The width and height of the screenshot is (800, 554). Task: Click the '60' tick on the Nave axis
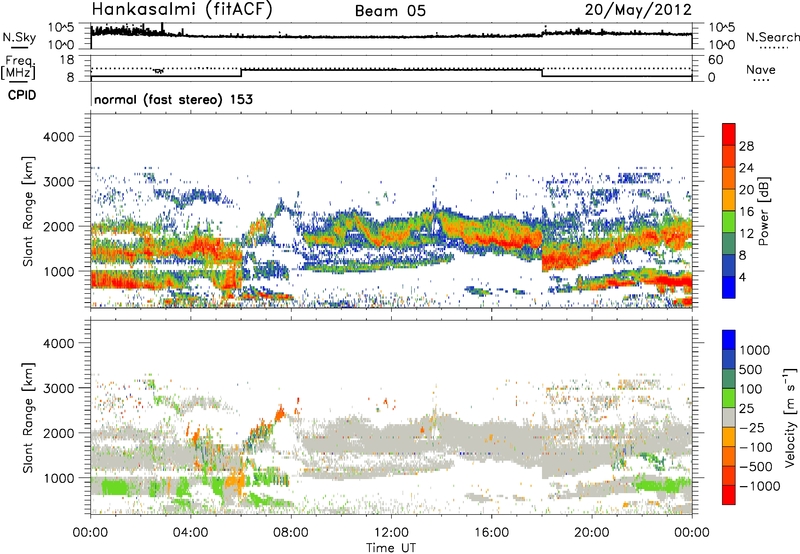click(x=716, y=60)
